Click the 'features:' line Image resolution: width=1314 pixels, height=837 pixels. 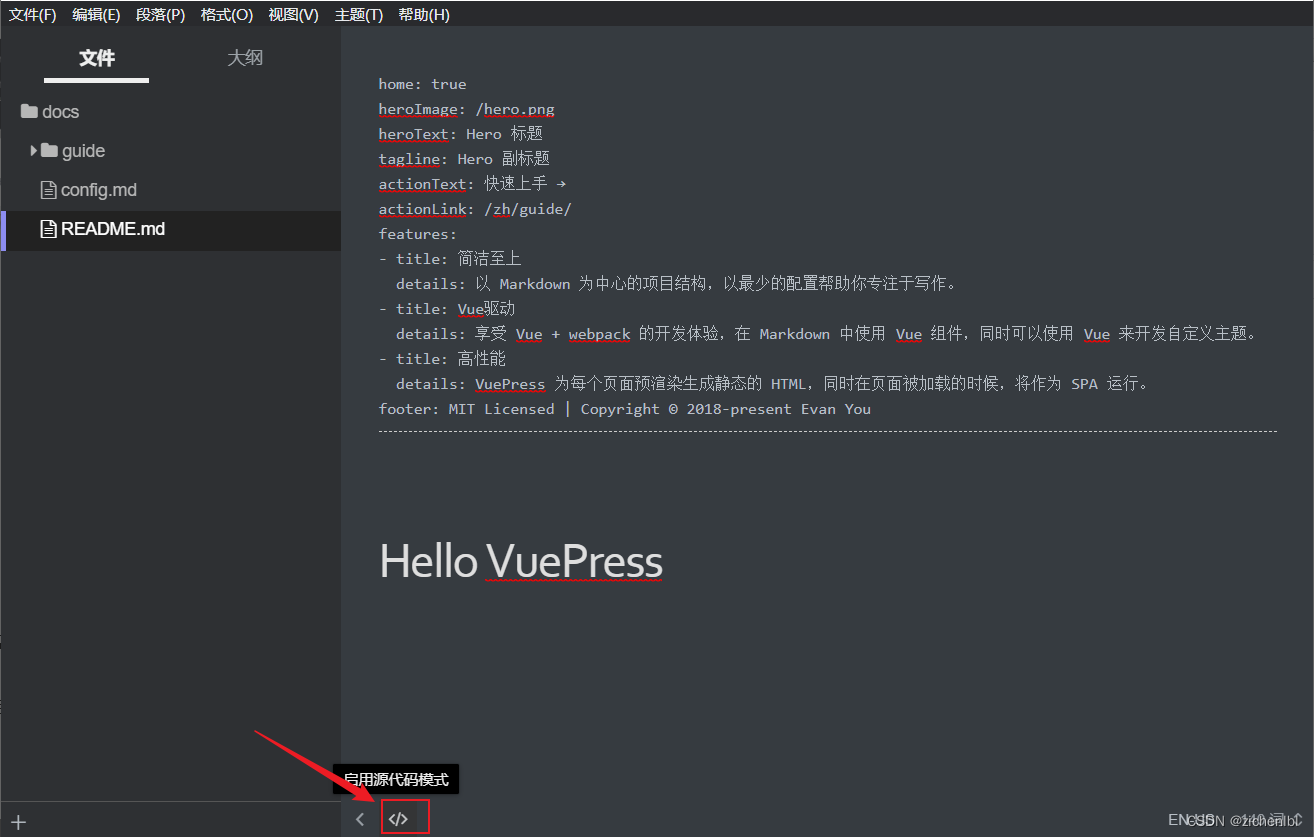(417, 234)
